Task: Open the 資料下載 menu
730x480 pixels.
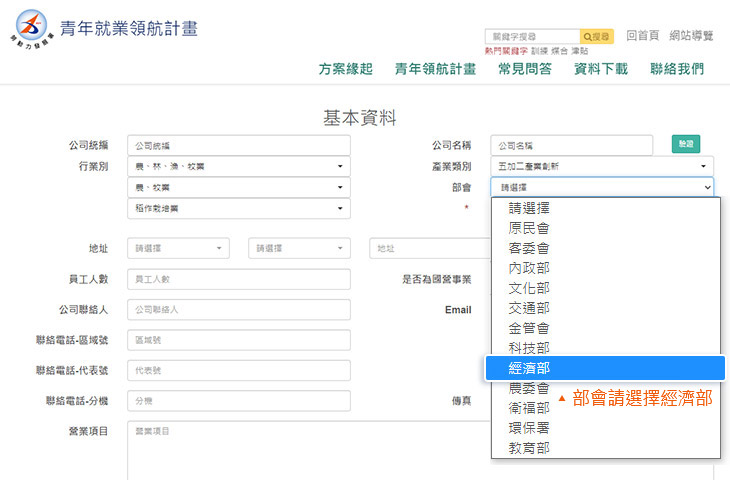Action: pyautogui.click(x=601, y=69)
